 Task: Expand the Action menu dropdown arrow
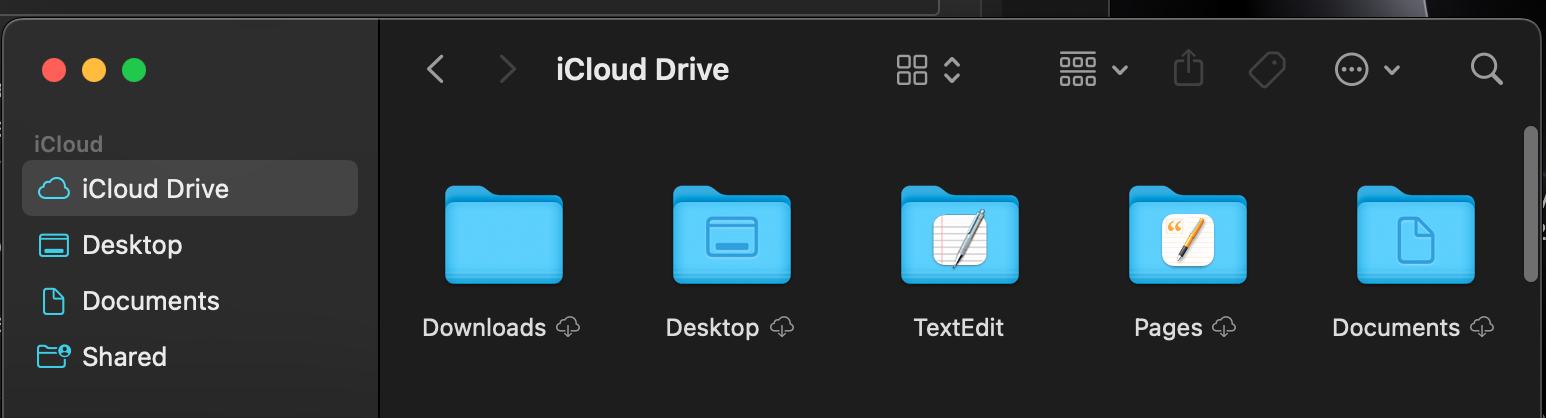tap(1391, 70)
